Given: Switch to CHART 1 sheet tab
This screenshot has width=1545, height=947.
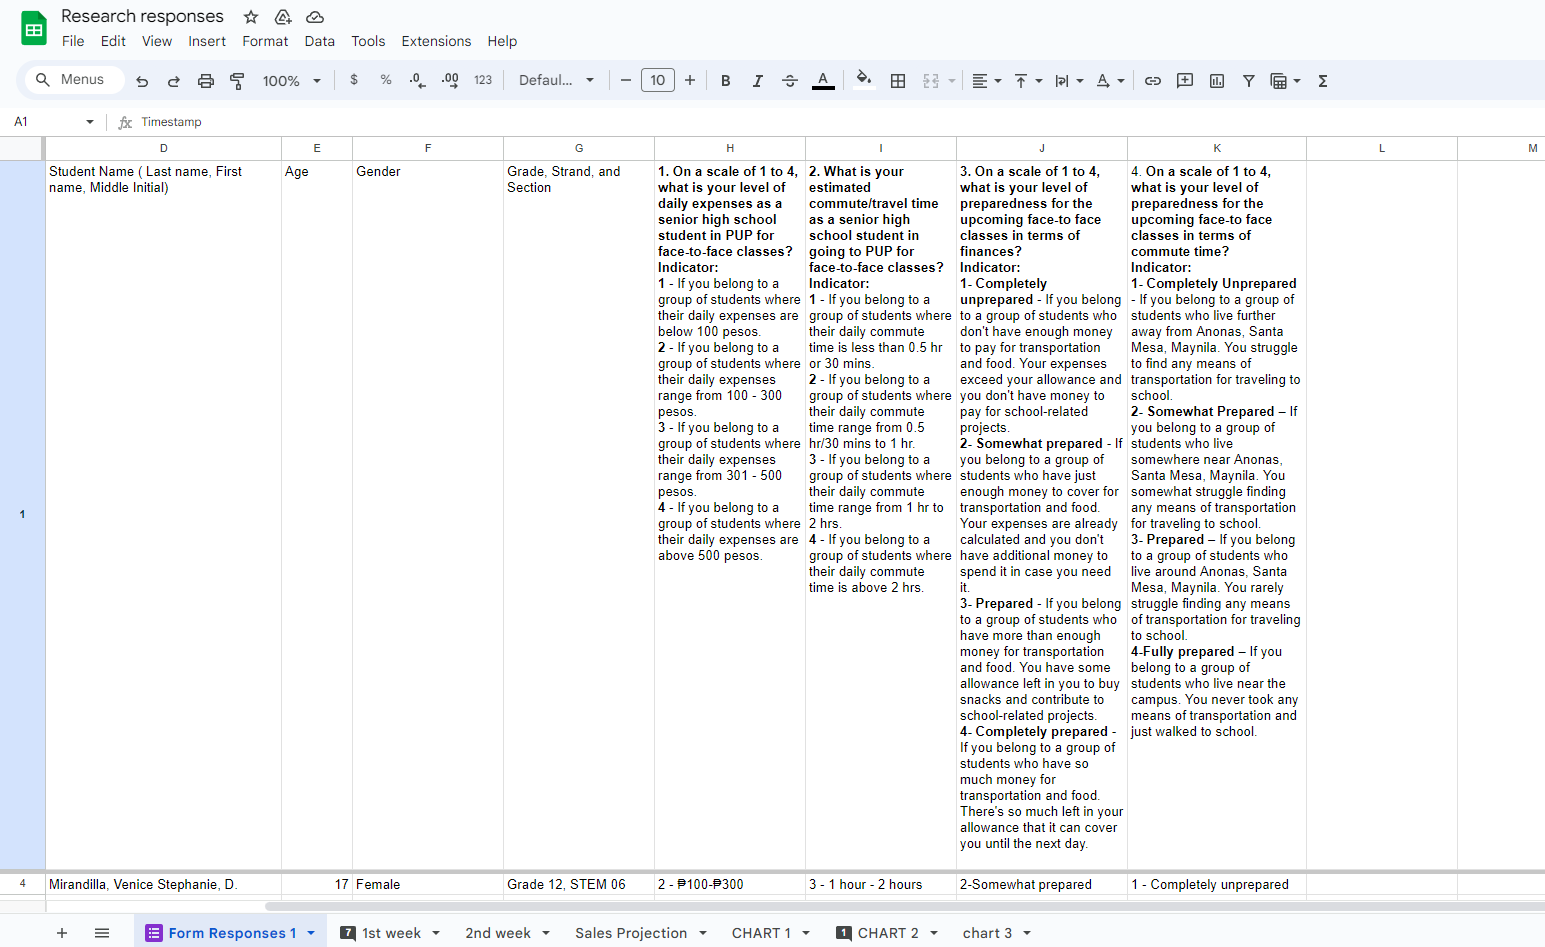Looking at the screenshot, I should point(761,933).
